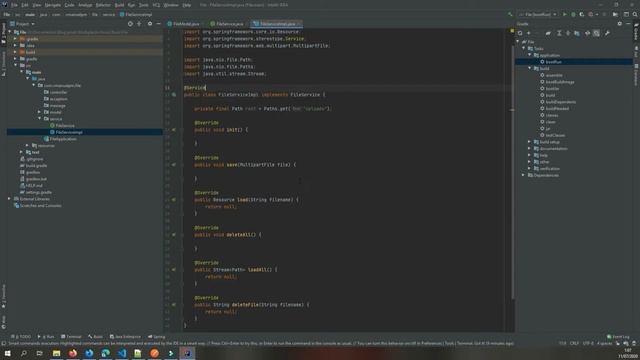Expand External Libraries node
This screenshot has height=360, width=640.
click(9, 199)
